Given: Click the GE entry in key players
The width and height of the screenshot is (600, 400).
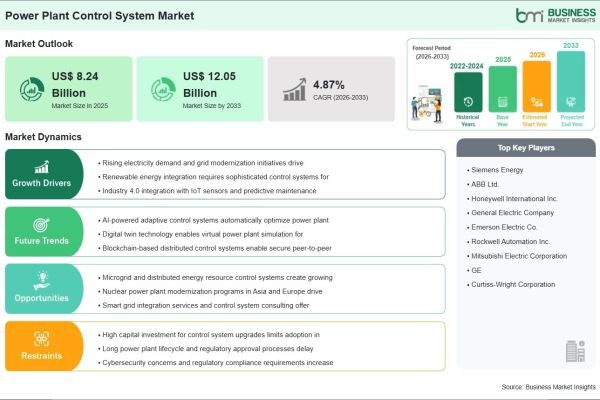Looking at the screenshot, I should click(x=474, y=270).
